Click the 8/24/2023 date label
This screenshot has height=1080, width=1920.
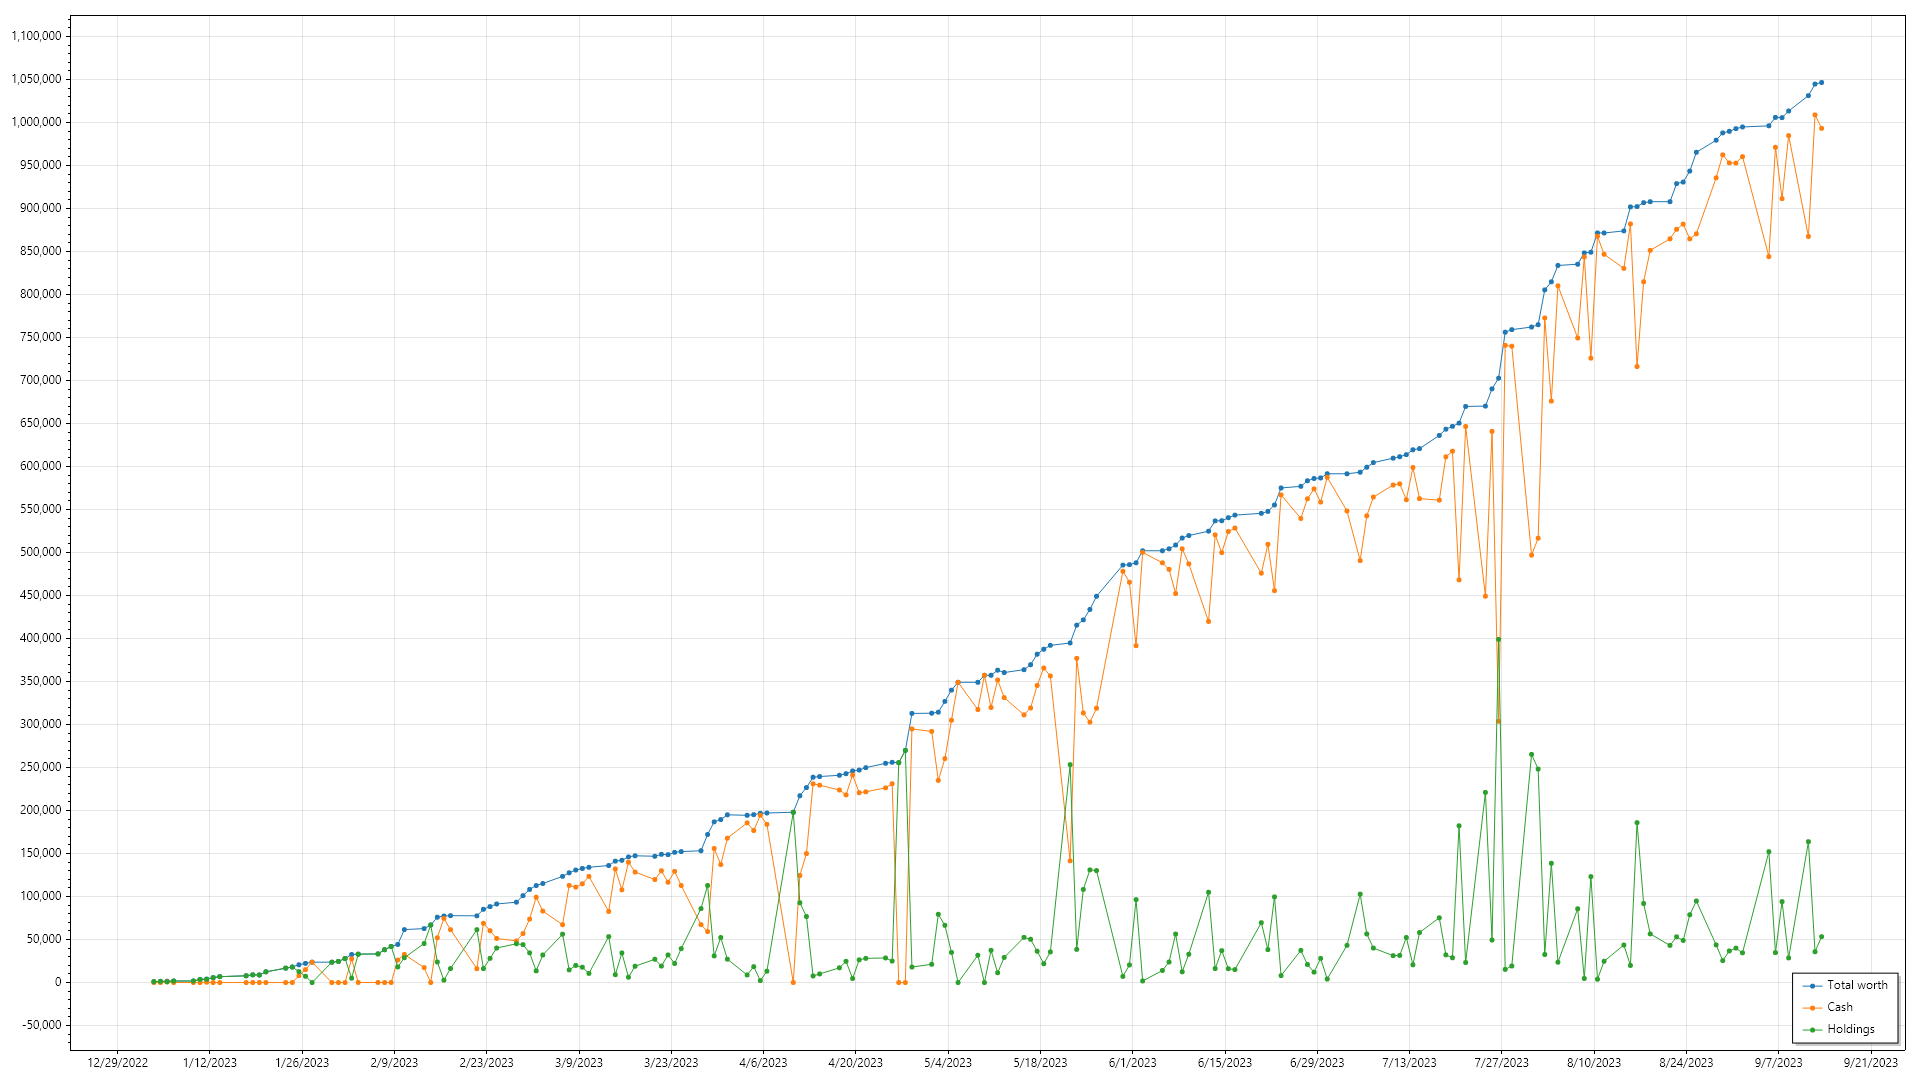pos(1686,1063)
